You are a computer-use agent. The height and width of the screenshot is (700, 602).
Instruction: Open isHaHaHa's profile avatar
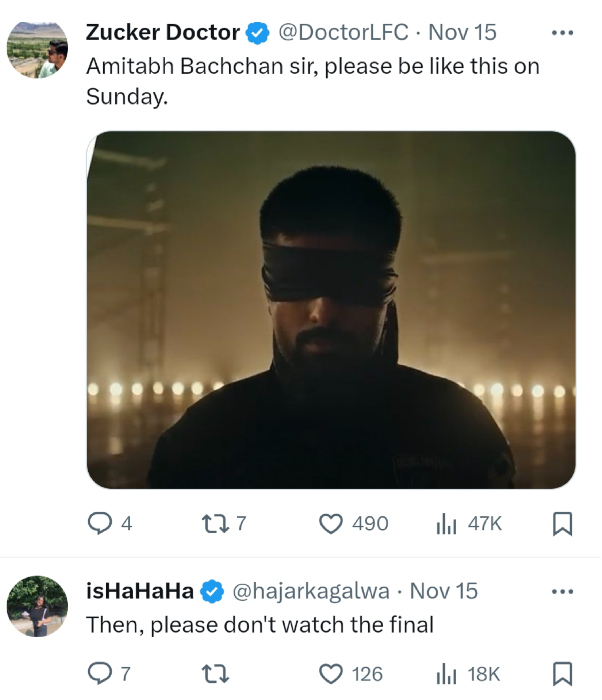[x=37, y=606]
